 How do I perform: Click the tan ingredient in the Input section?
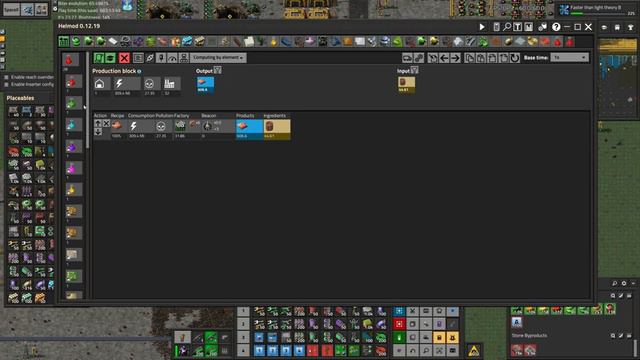[x=407, y=84]
